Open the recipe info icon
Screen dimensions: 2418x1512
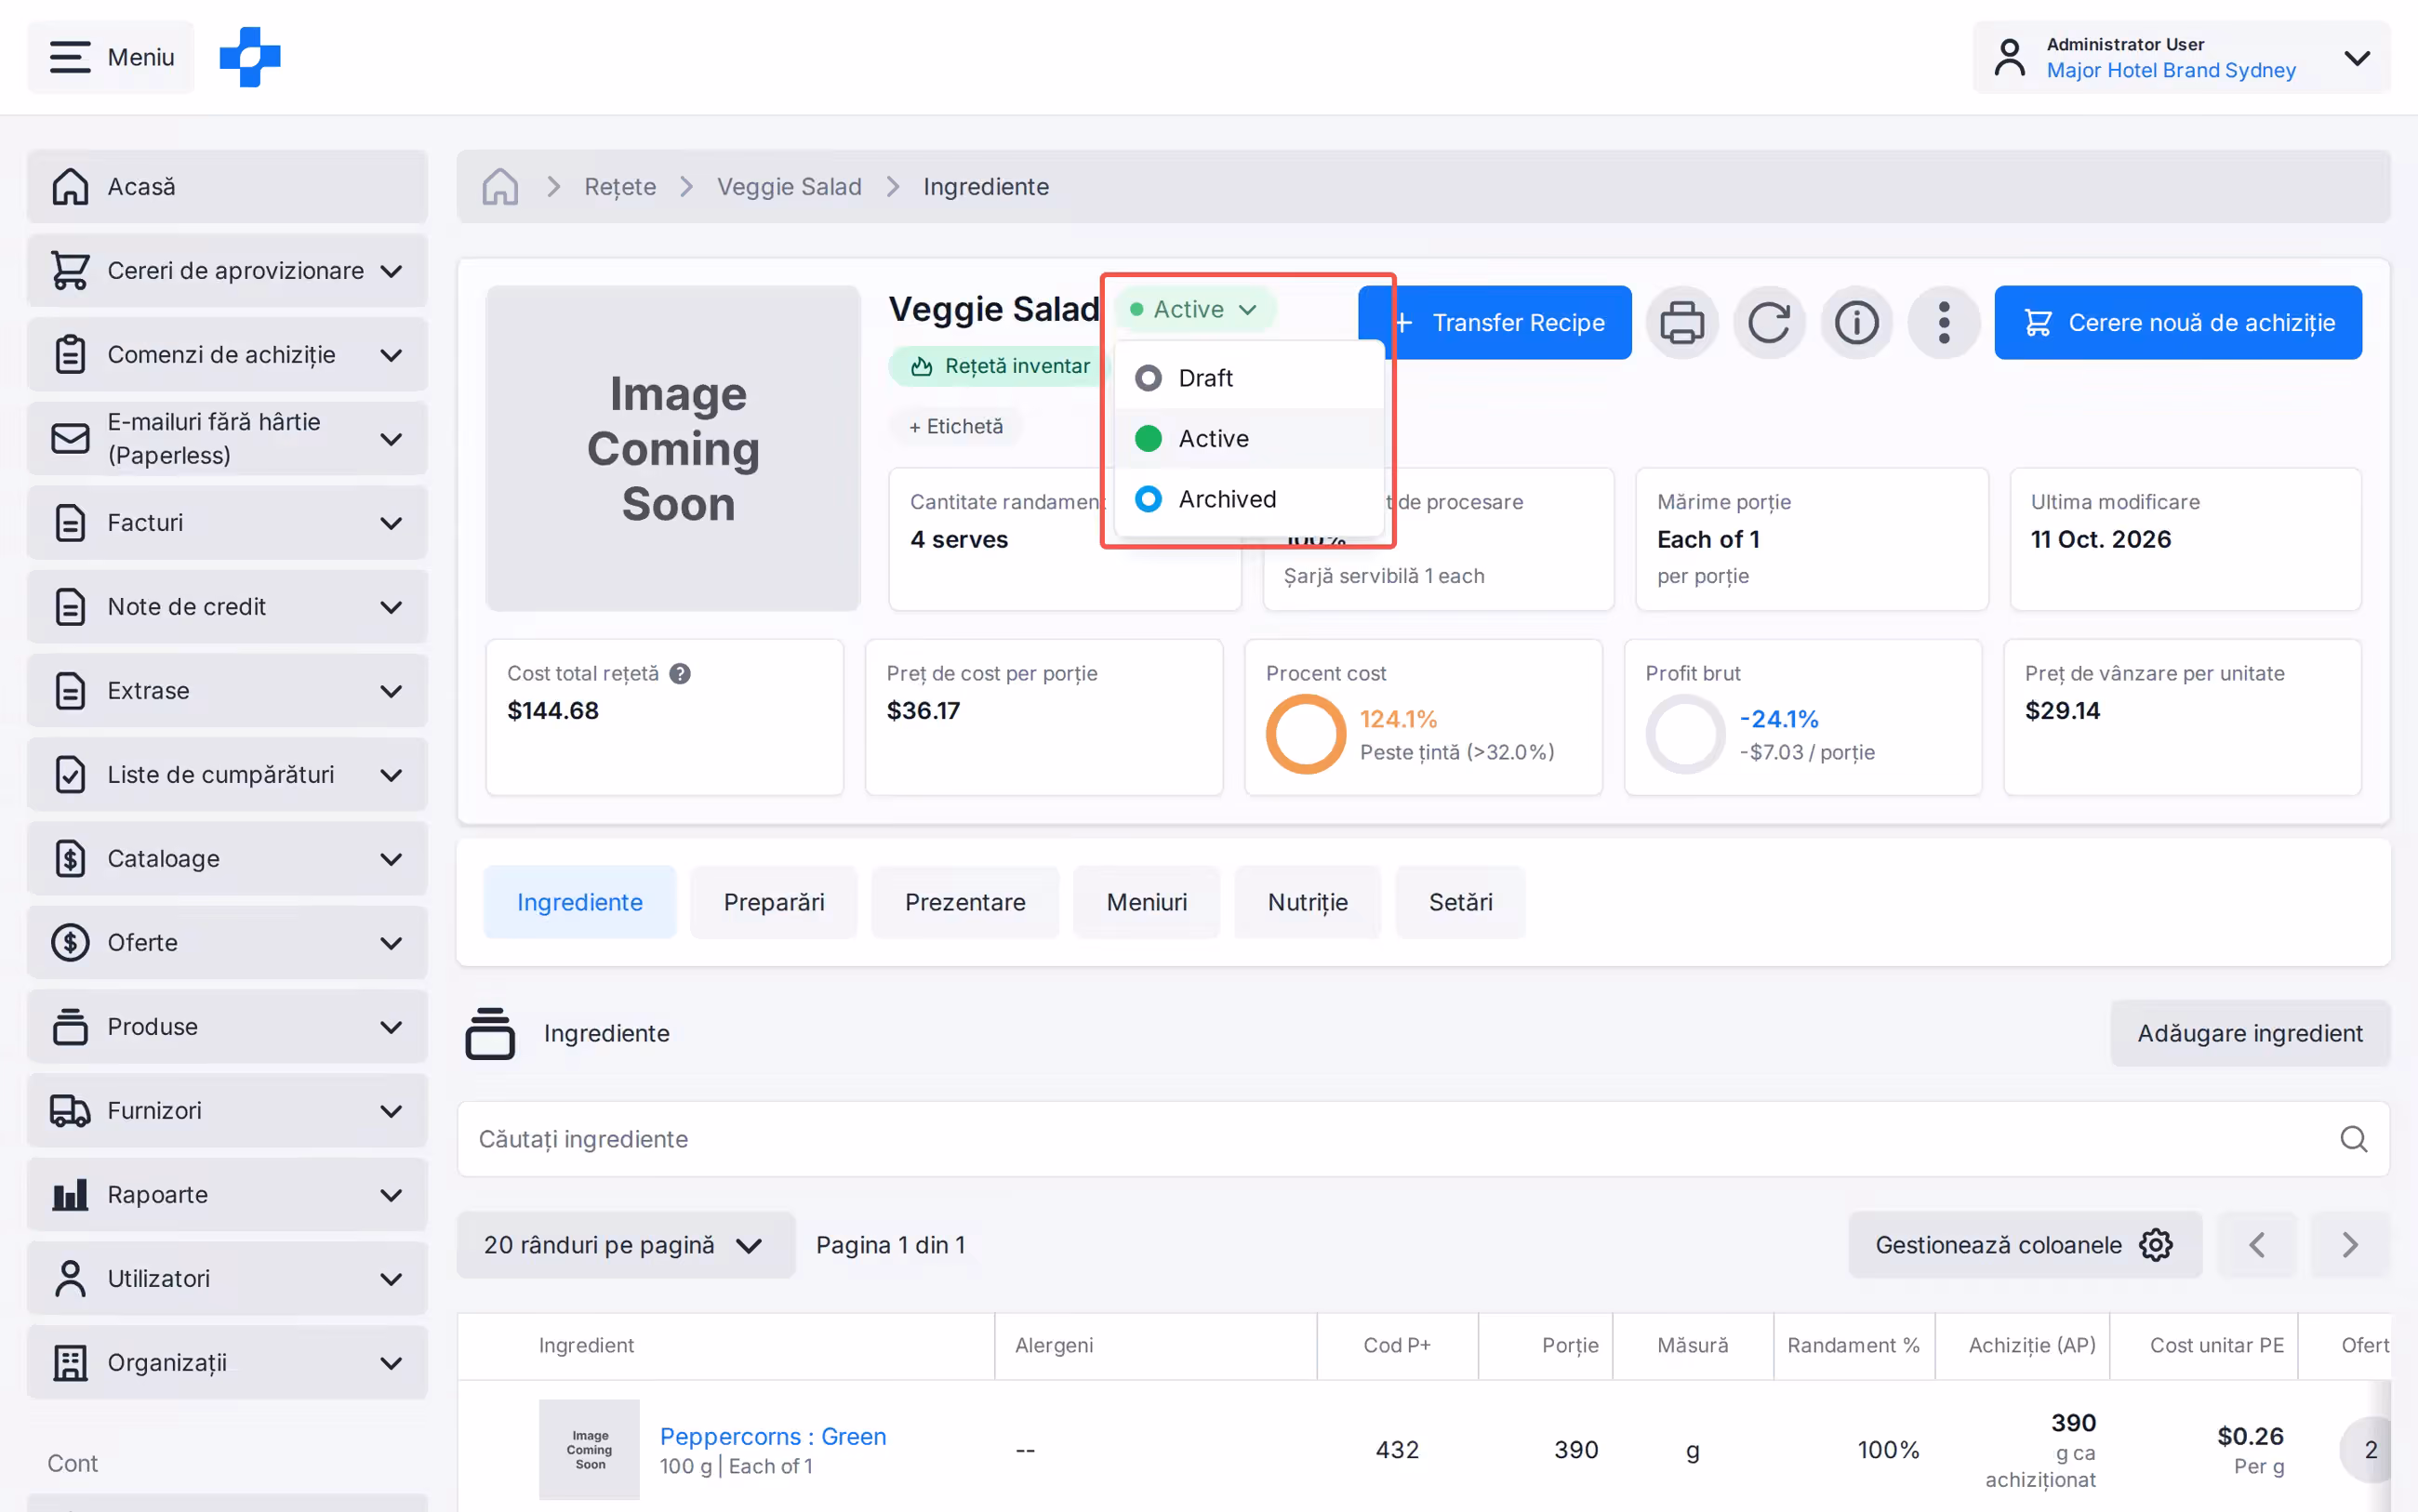(1856, 323)
